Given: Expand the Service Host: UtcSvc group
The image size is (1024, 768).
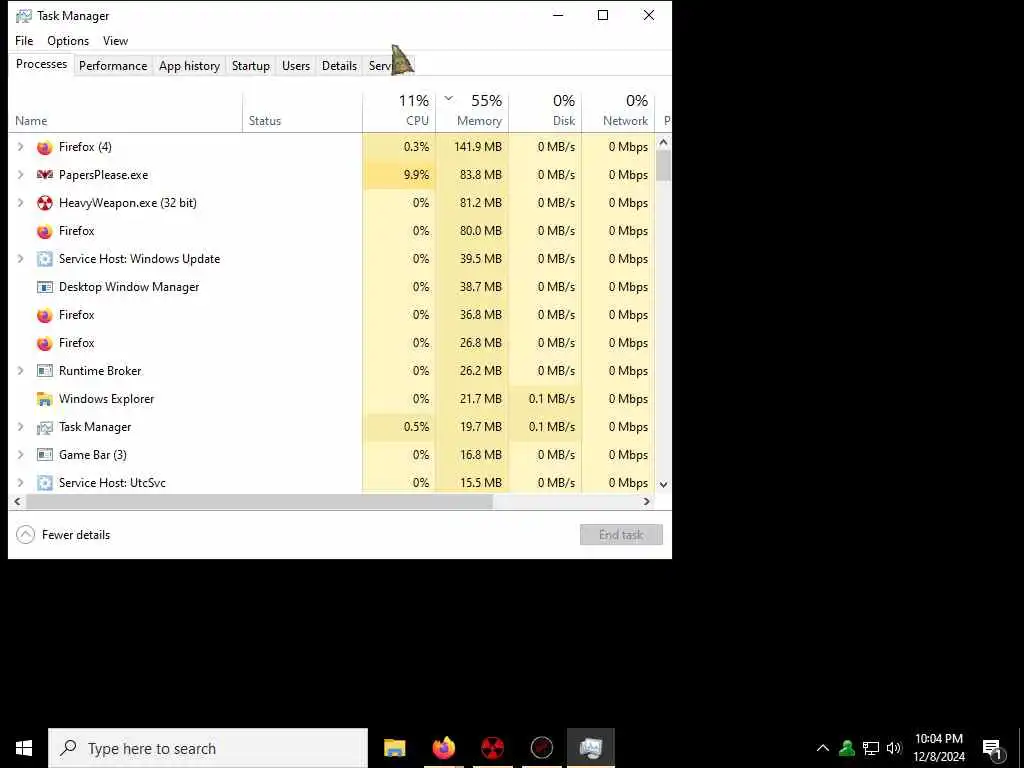Looking at the screenshot, I should tap(20, 483).
